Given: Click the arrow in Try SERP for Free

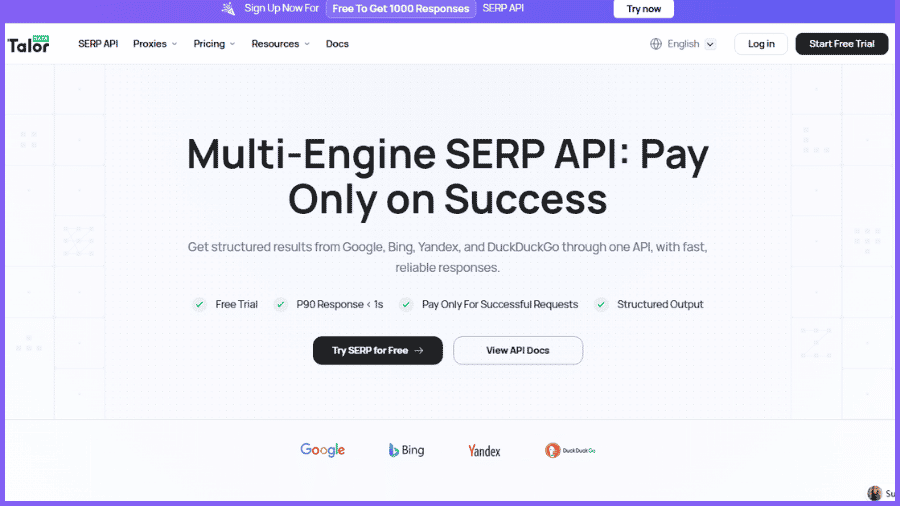Looking at the screenshot, I should point(419,351).
